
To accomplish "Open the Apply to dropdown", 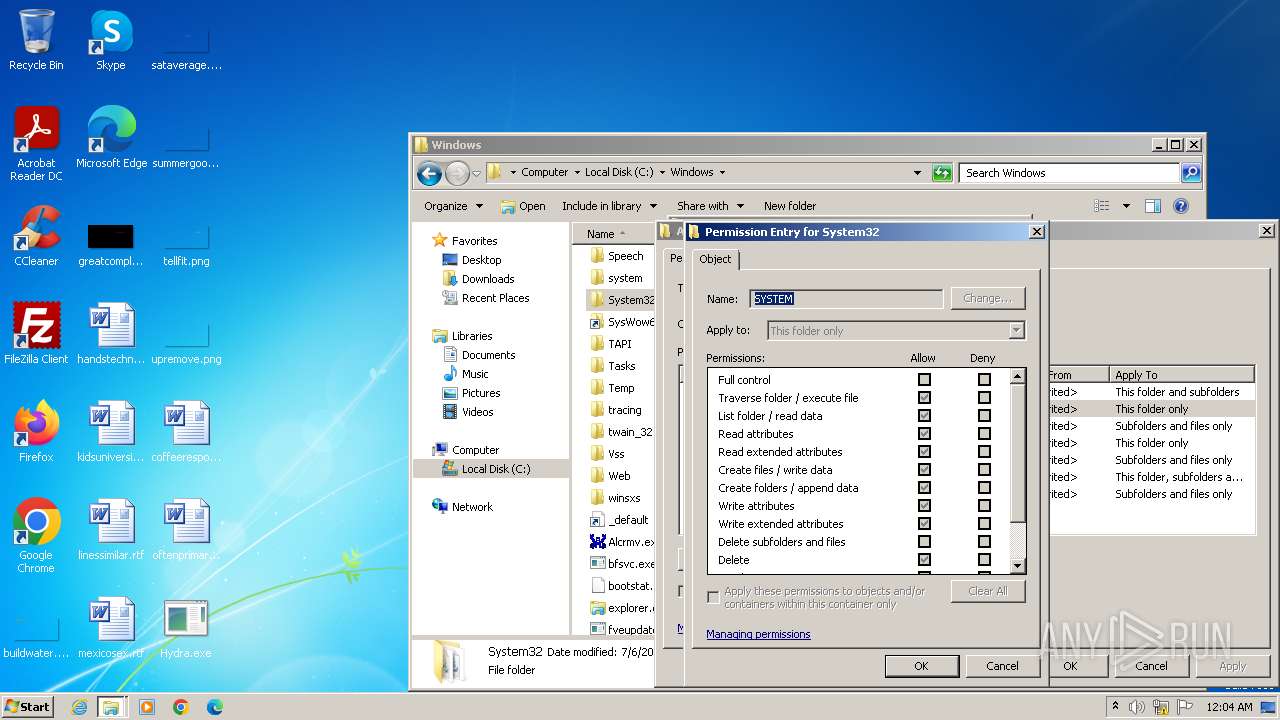I will pyautogui.click(x=1016, y=331).
